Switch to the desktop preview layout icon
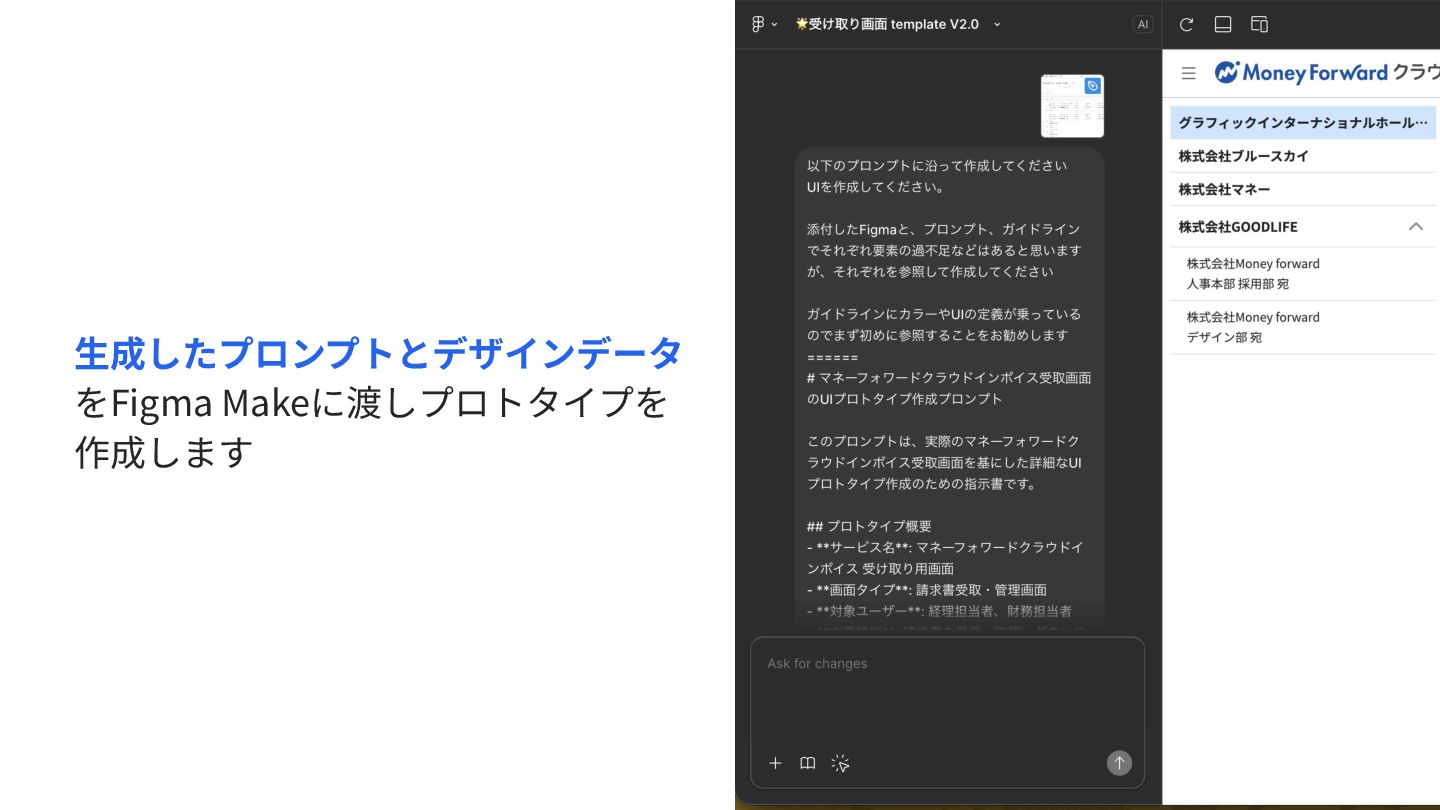The height and width of the screenshot is (810, 1440). (1223, 24)
